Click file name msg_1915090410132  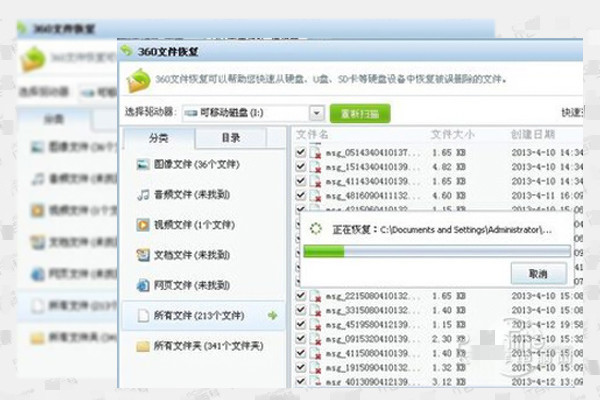pyautogui.click(x=373, y=368)
